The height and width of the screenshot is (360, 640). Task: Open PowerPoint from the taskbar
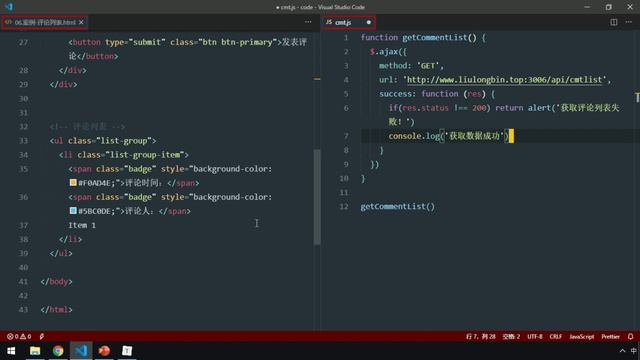(x=104, y=351)
